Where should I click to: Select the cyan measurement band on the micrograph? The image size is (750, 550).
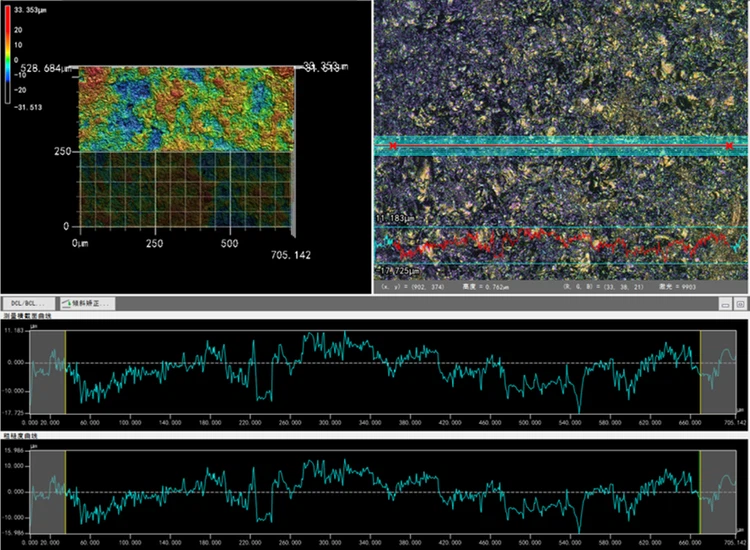[560, 147]
